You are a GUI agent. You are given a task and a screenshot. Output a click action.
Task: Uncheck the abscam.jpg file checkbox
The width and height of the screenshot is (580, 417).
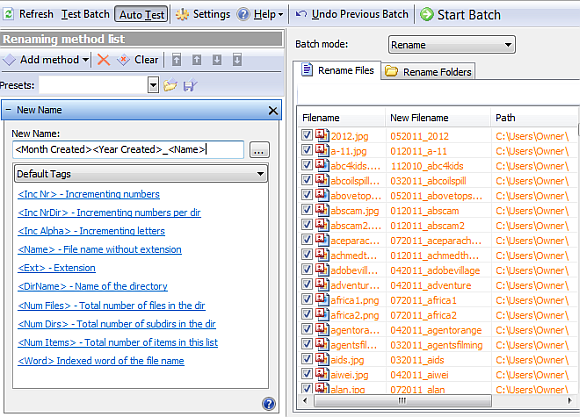(x=307, y=209)
